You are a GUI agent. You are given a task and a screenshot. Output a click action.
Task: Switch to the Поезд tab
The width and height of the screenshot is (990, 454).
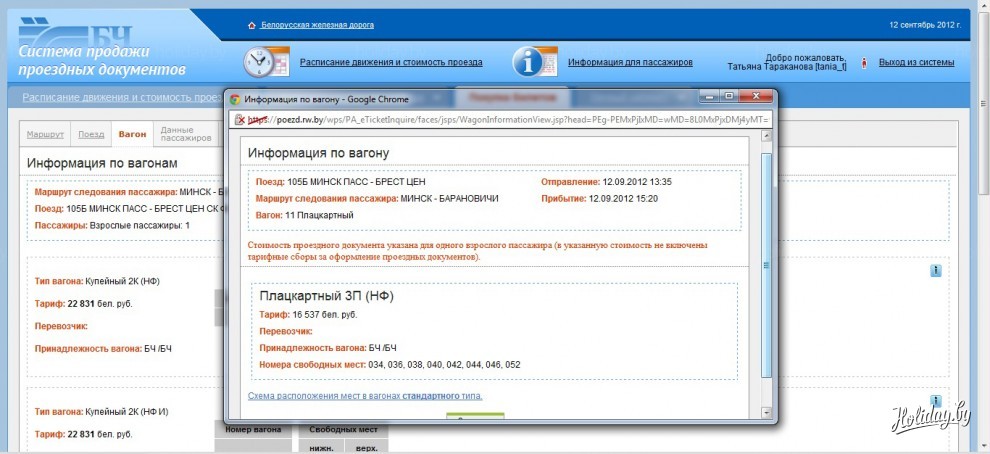click(91, 133)
